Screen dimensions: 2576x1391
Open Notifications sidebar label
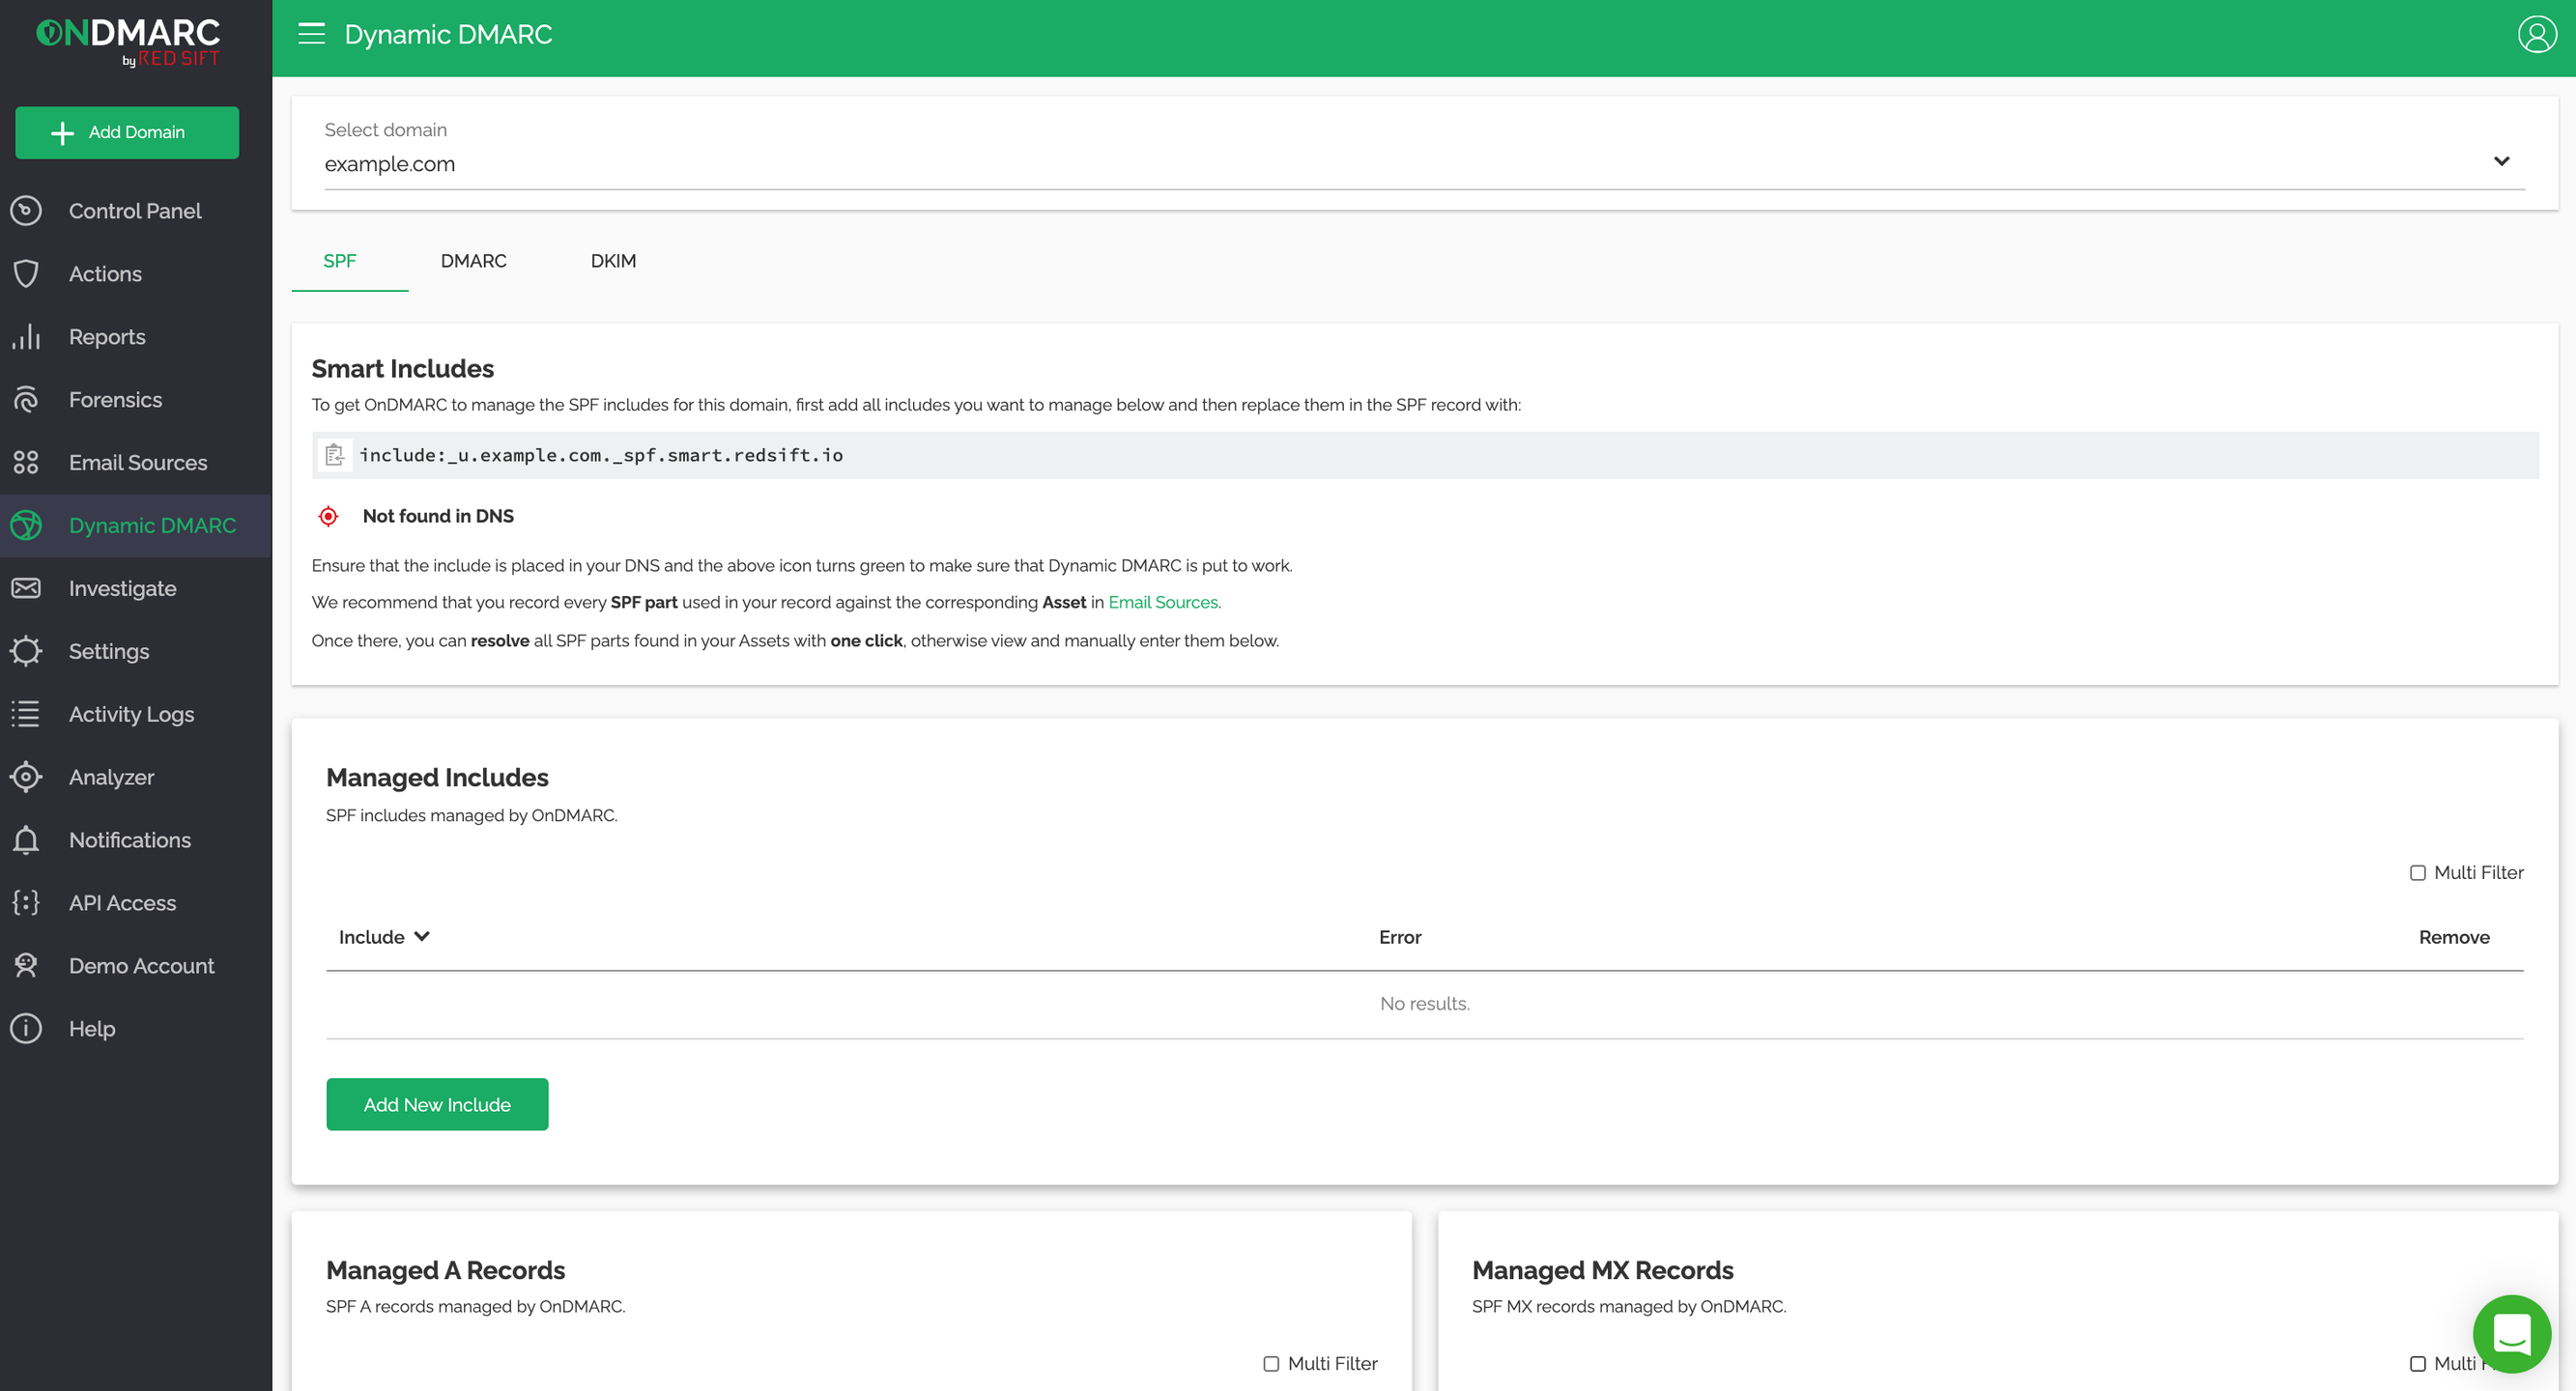tap(130, 840)
